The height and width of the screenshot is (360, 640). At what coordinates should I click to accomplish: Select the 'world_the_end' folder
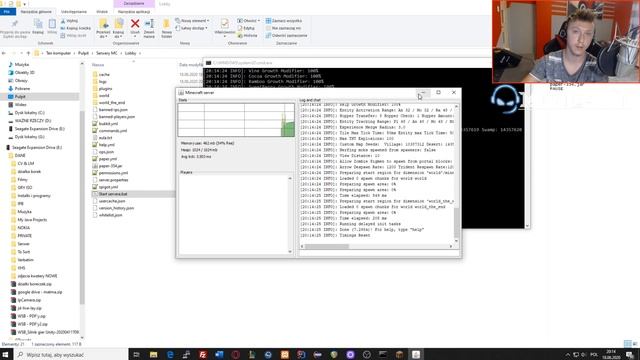pos(112,102)
